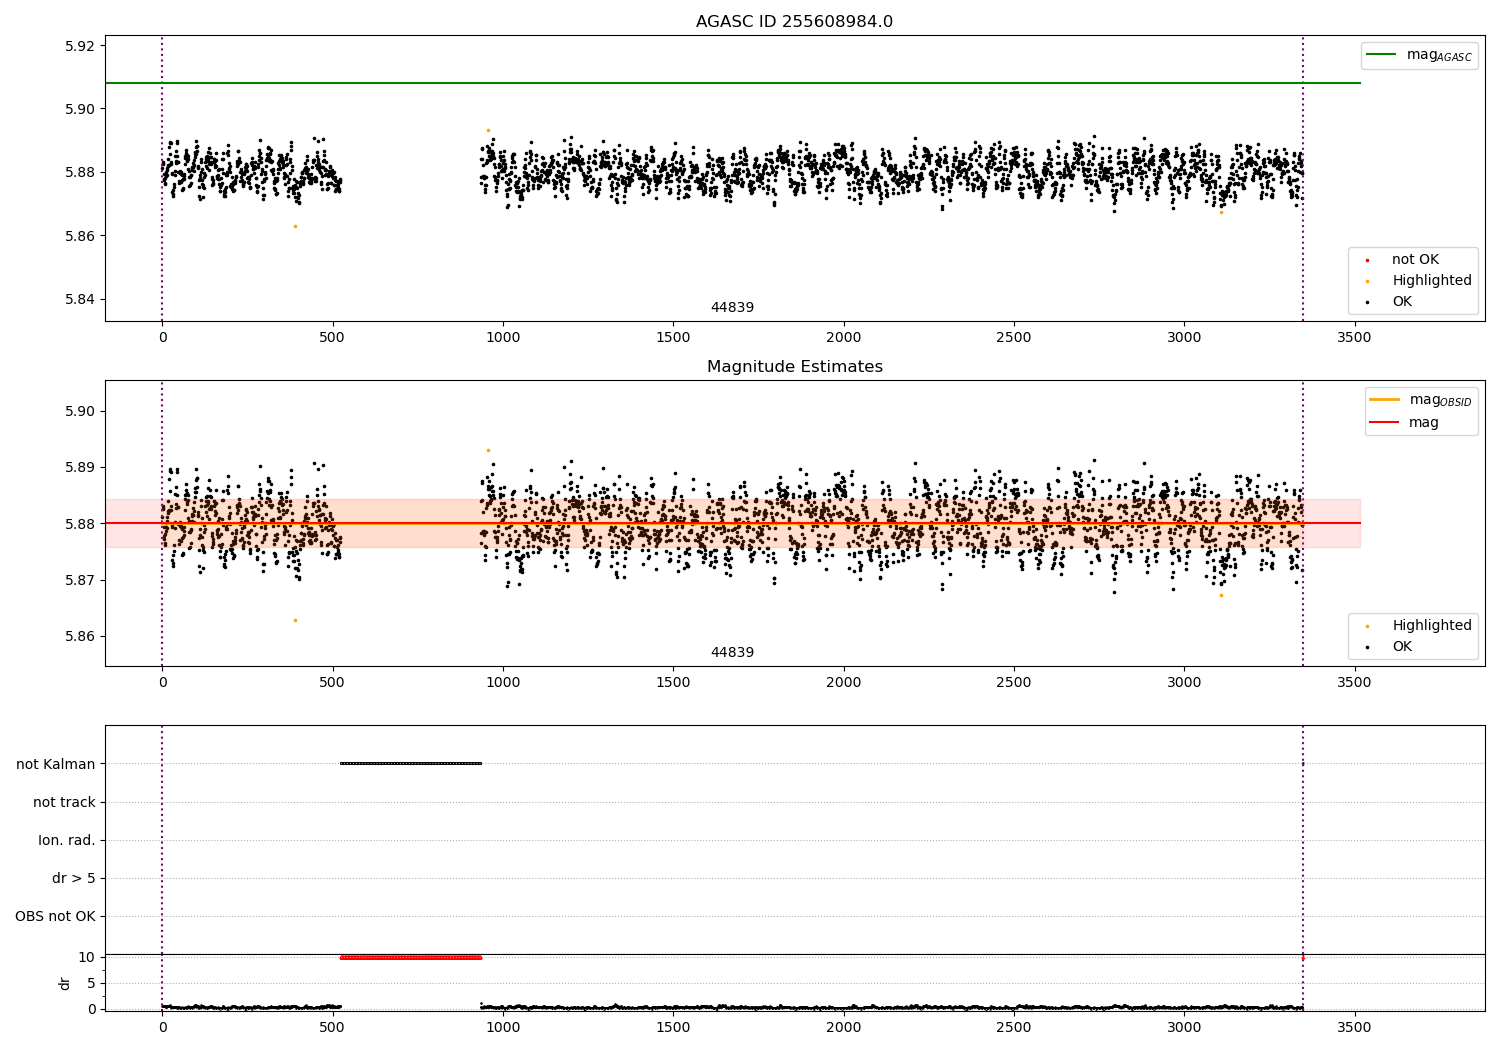This screenshot has width=1500, height=1050.
Task: Click the 3500 x-tick in bottom plot
Action: [x=1354, y=1027]
